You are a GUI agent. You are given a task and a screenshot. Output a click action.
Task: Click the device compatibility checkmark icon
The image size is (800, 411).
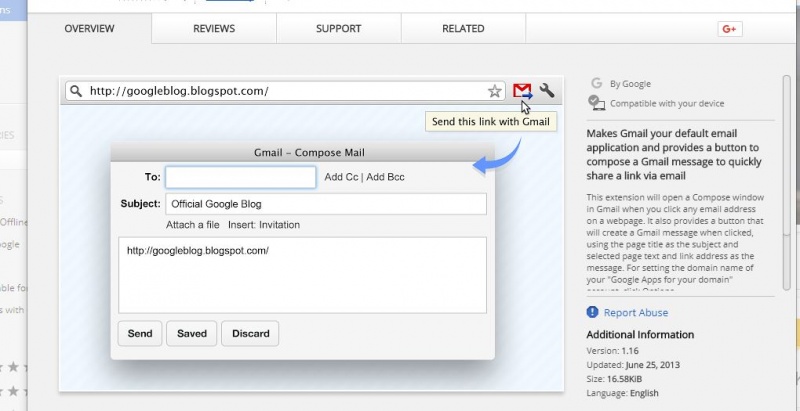tap(596, 102)
